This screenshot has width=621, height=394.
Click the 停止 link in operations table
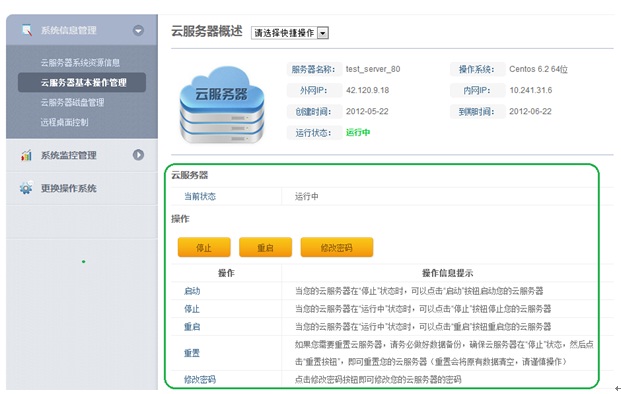(x=192, y=309)
